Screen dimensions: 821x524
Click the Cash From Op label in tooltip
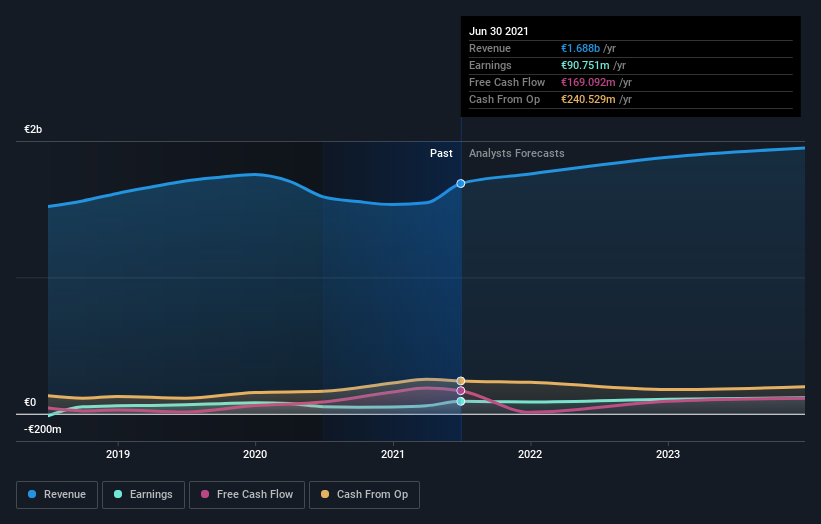pyautogui.click(x=504, y=99)
